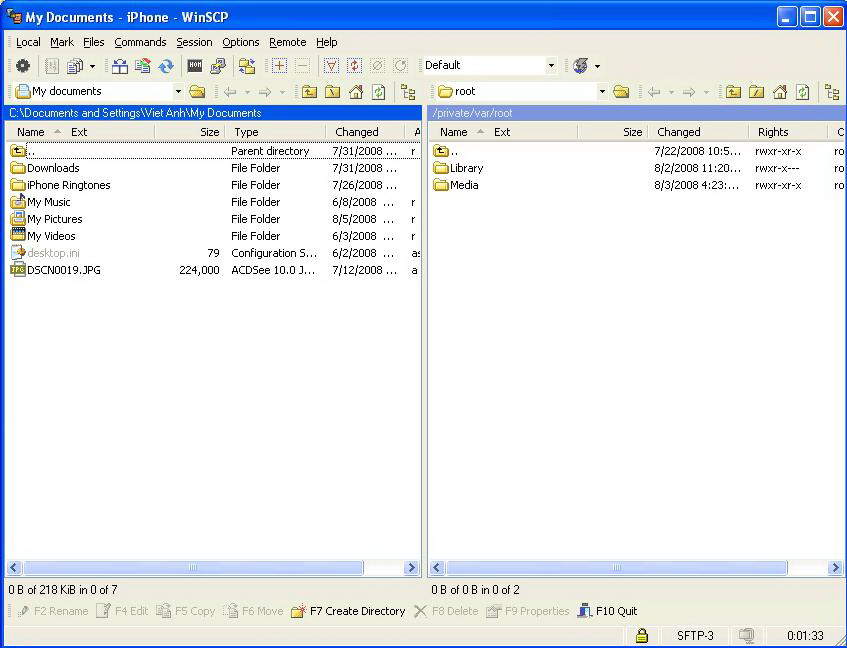Click F6 Move button

(x=253, y=611)
